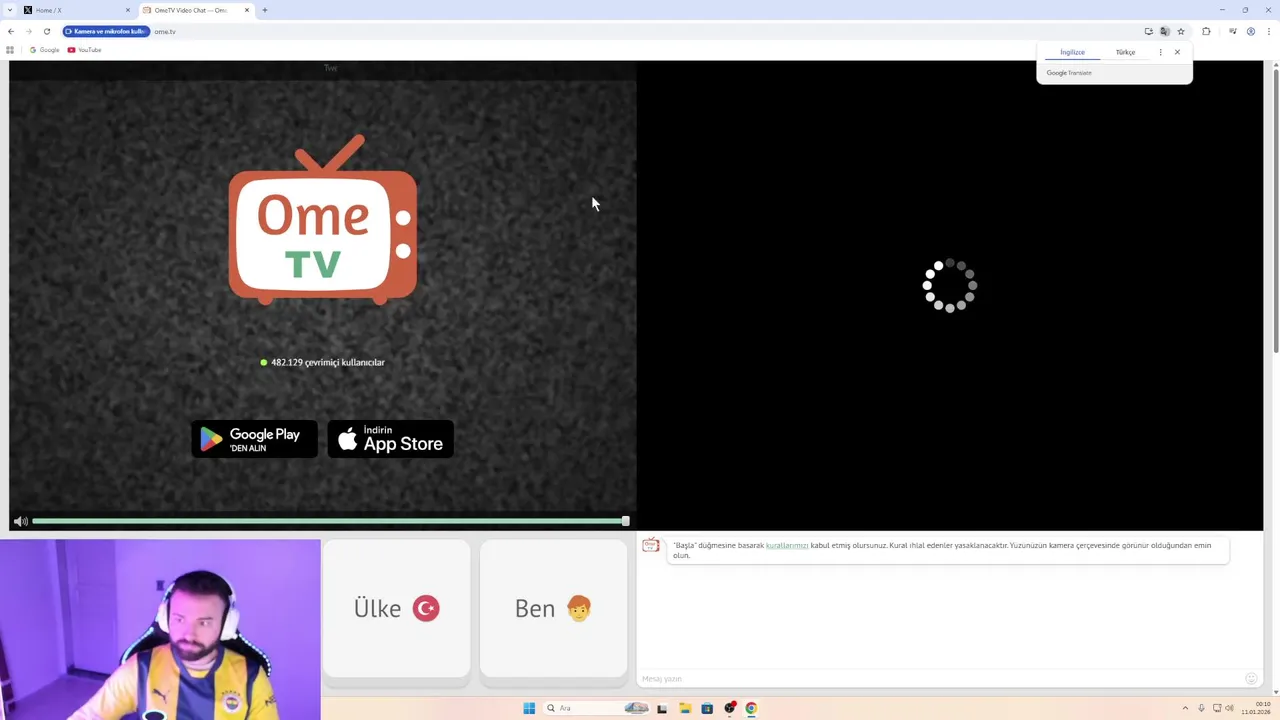Open the media controls icon in the toolbar
This screenshot has height=720, width=1280.
[x=1233, y=31]
